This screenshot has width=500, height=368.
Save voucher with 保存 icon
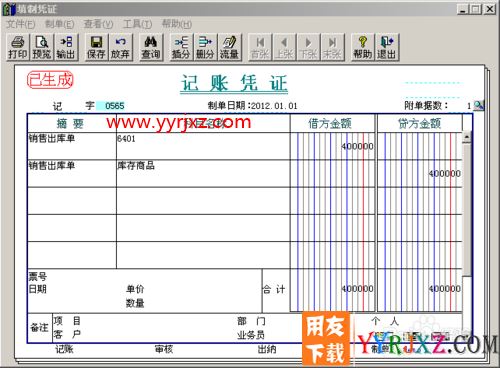click(96, 47)
